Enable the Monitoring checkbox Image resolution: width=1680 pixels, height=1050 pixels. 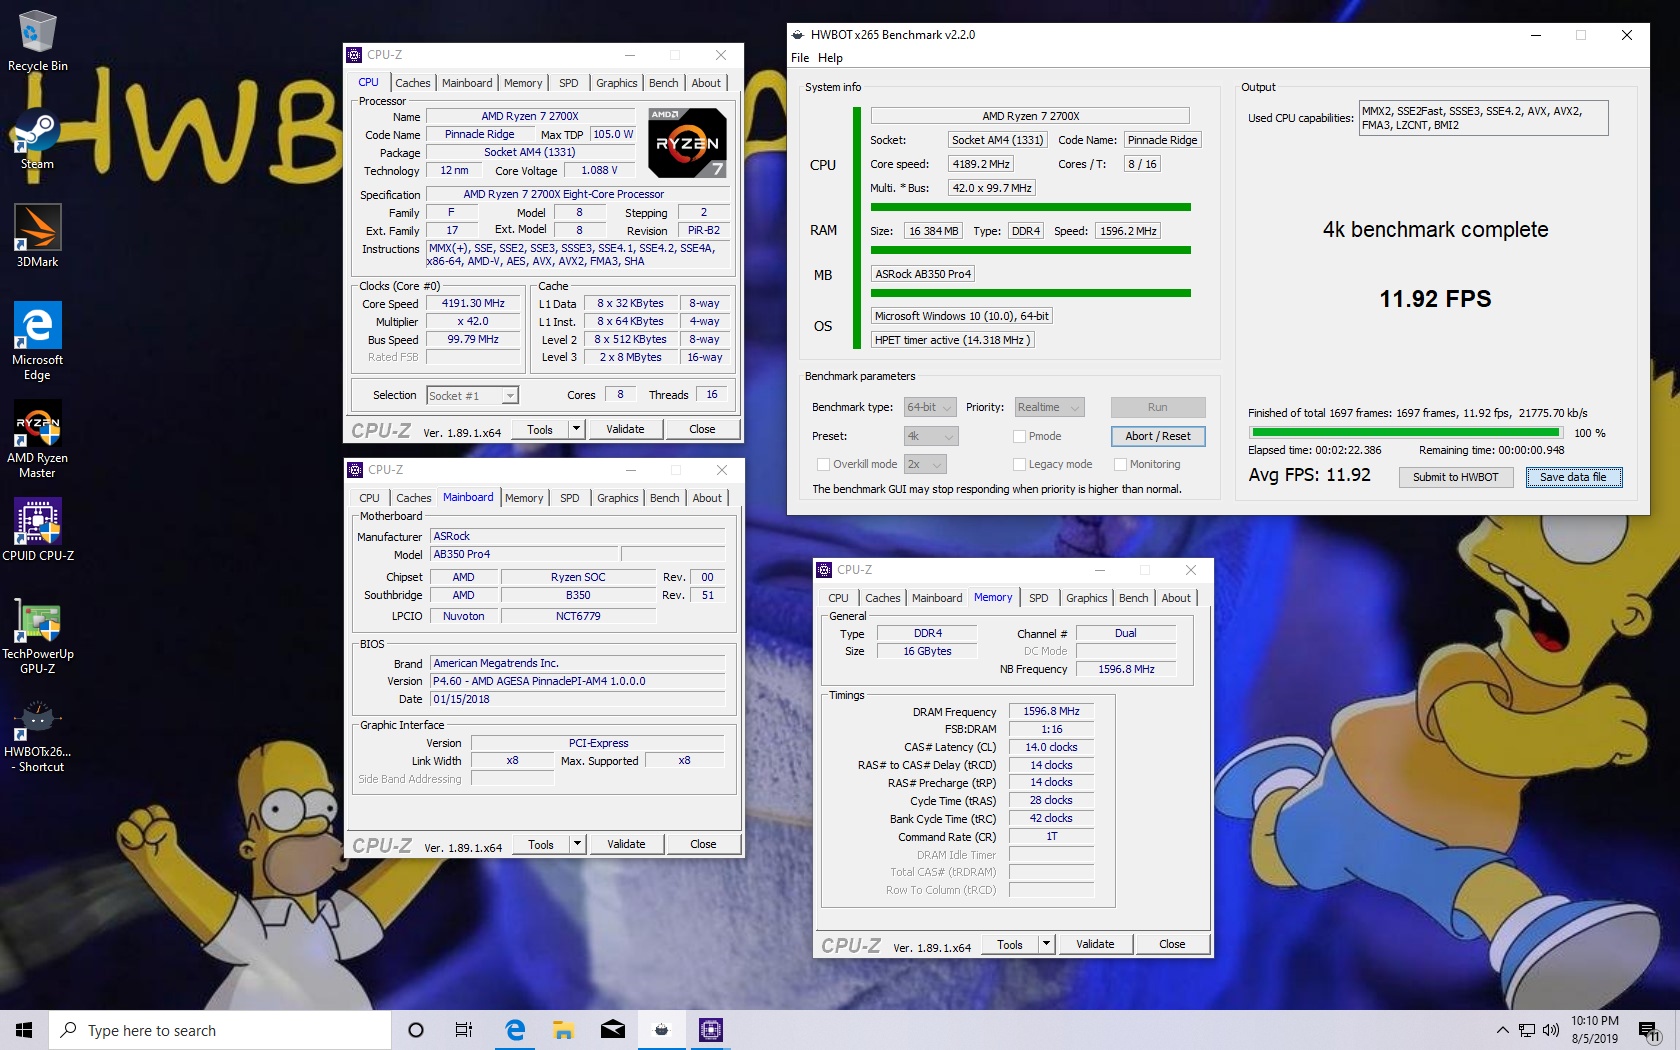tap(1120, 464)
